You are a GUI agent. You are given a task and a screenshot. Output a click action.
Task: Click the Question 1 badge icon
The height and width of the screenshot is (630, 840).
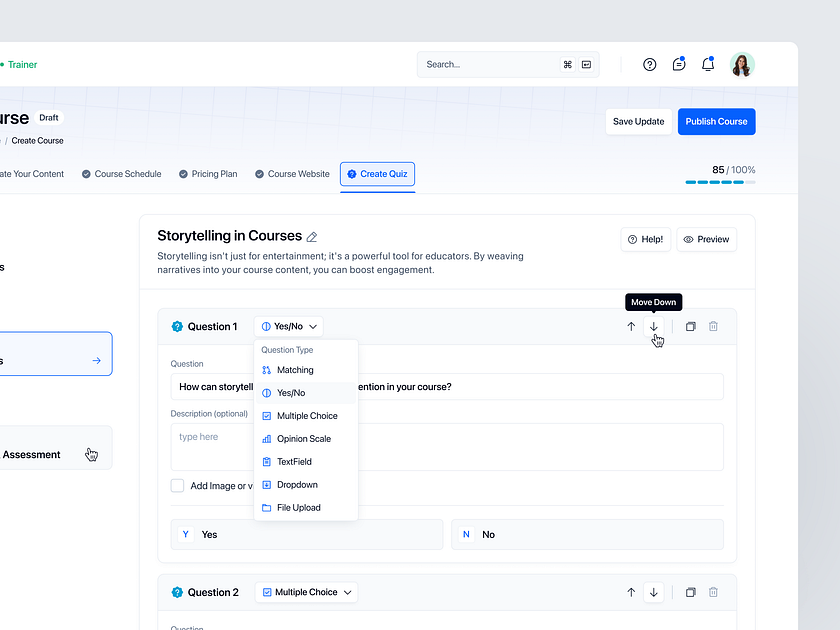pyautogui.click(x=177, y=326)
